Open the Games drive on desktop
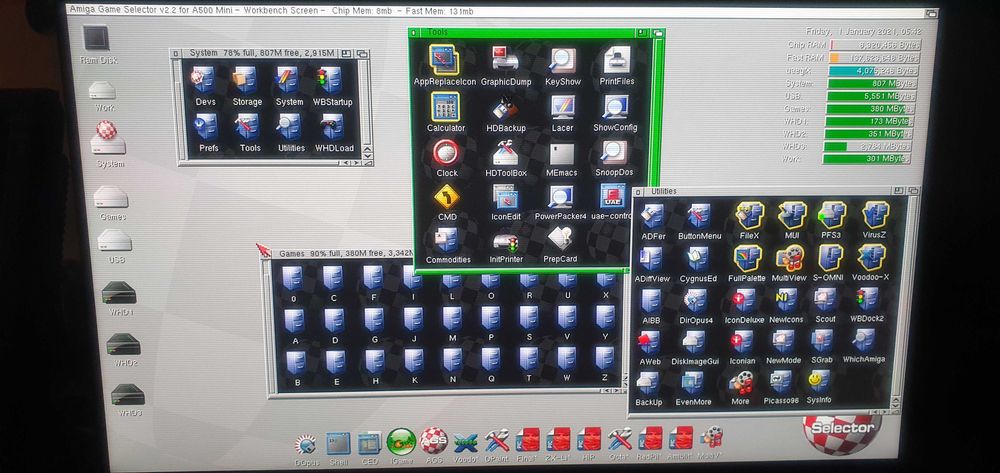 click(x=111, y=197)
